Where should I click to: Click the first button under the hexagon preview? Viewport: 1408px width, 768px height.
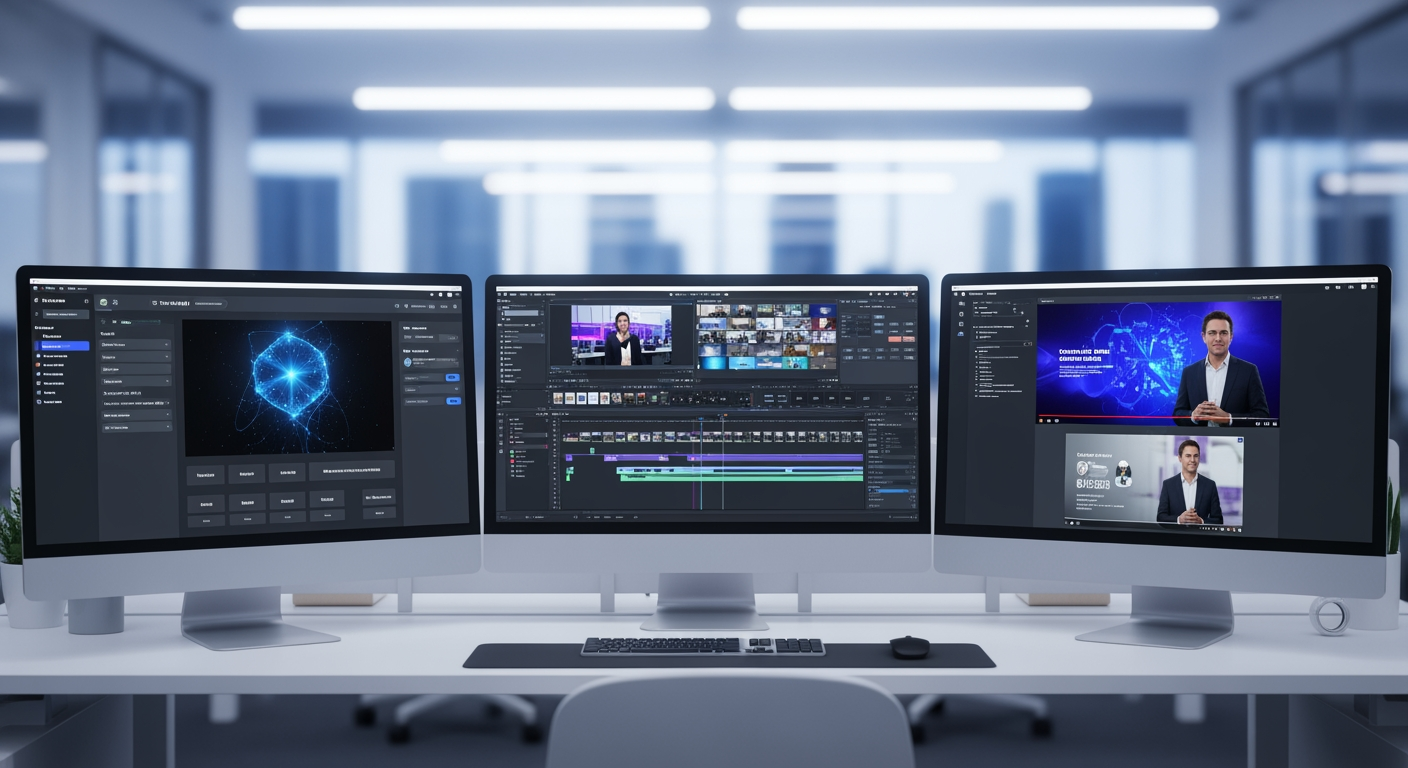point(205,475)
